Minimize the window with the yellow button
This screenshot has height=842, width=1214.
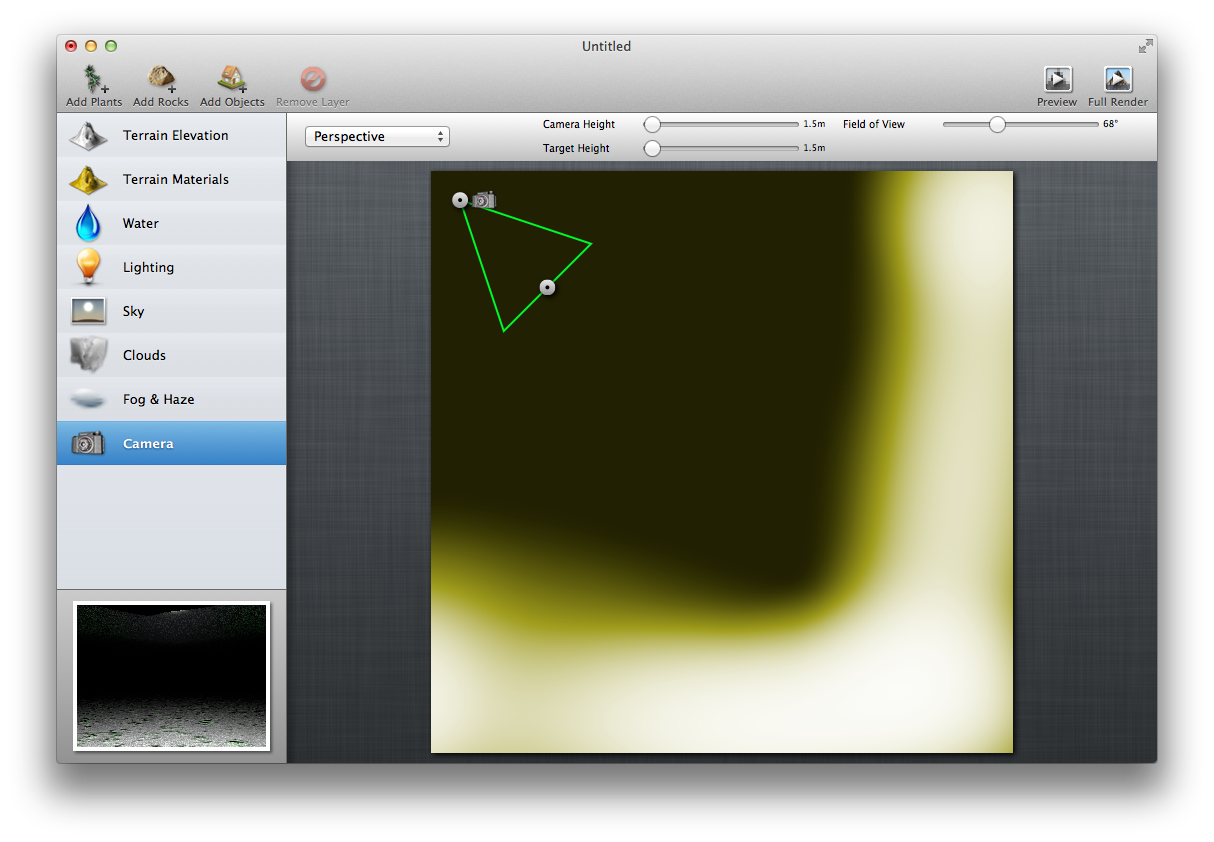click(x=91, y=46)
